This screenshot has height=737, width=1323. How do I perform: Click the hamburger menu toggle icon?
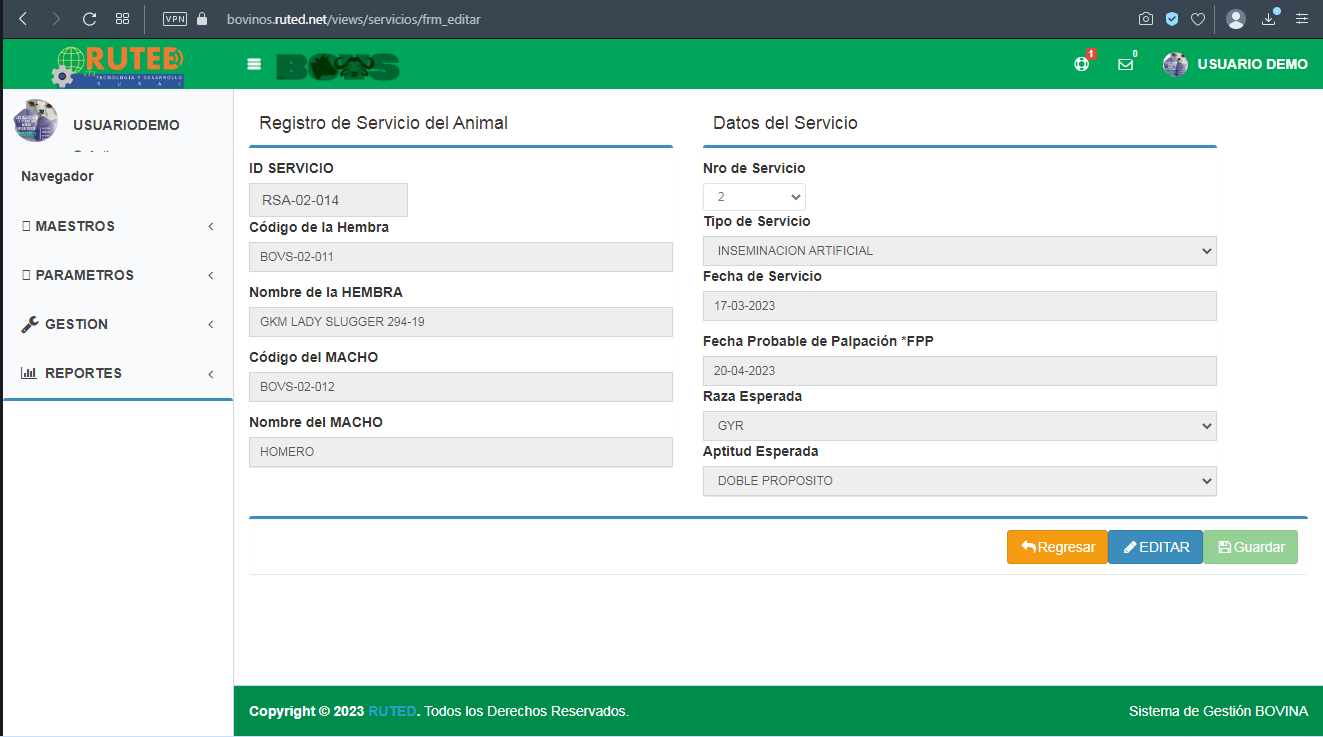click(x=254, y=64)
